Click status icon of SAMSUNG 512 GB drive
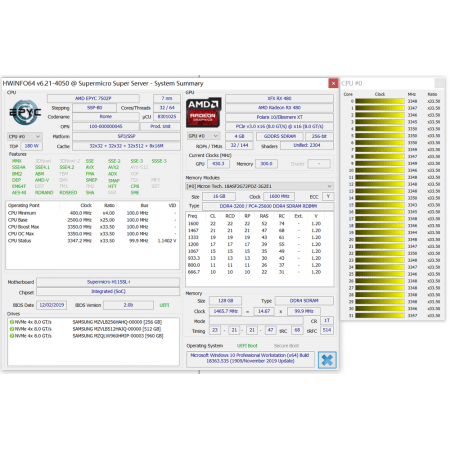 coord(12,329)
